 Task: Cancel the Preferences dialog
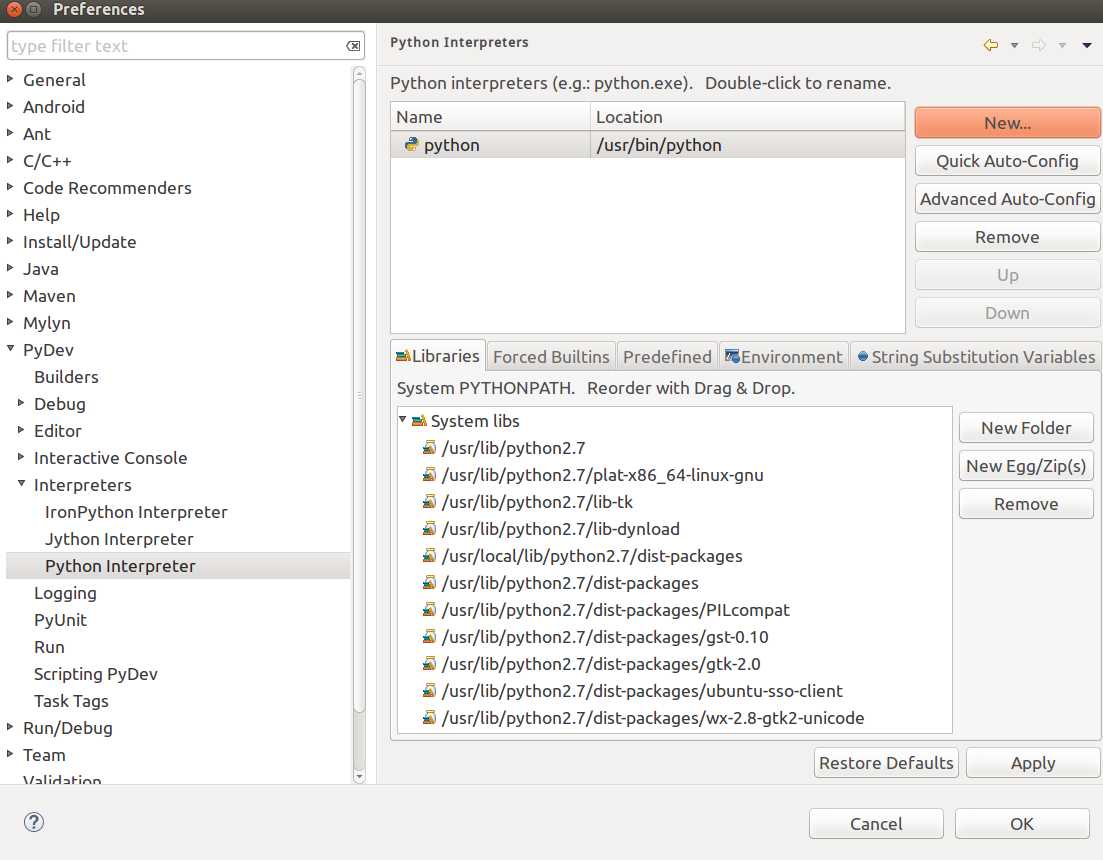click(x=876, y=823)
